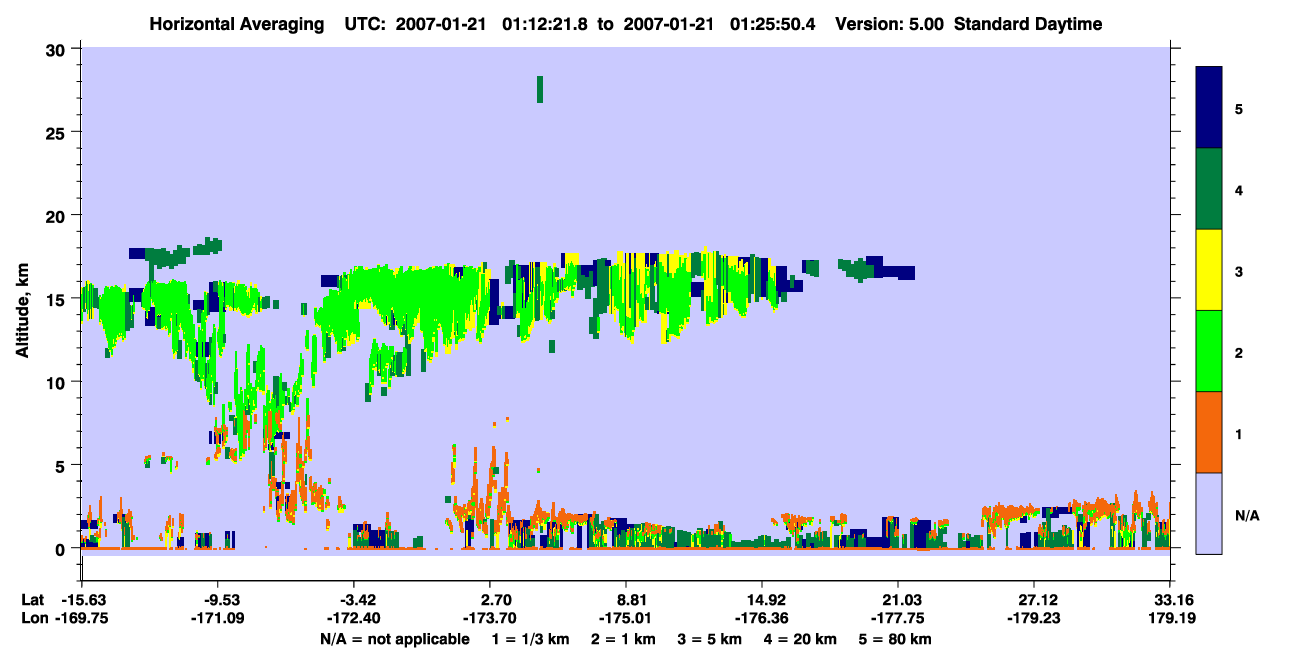Click the dark blue level 5 legend swatch
The height and width of the screenshot is (667, 1300).
1209,107
